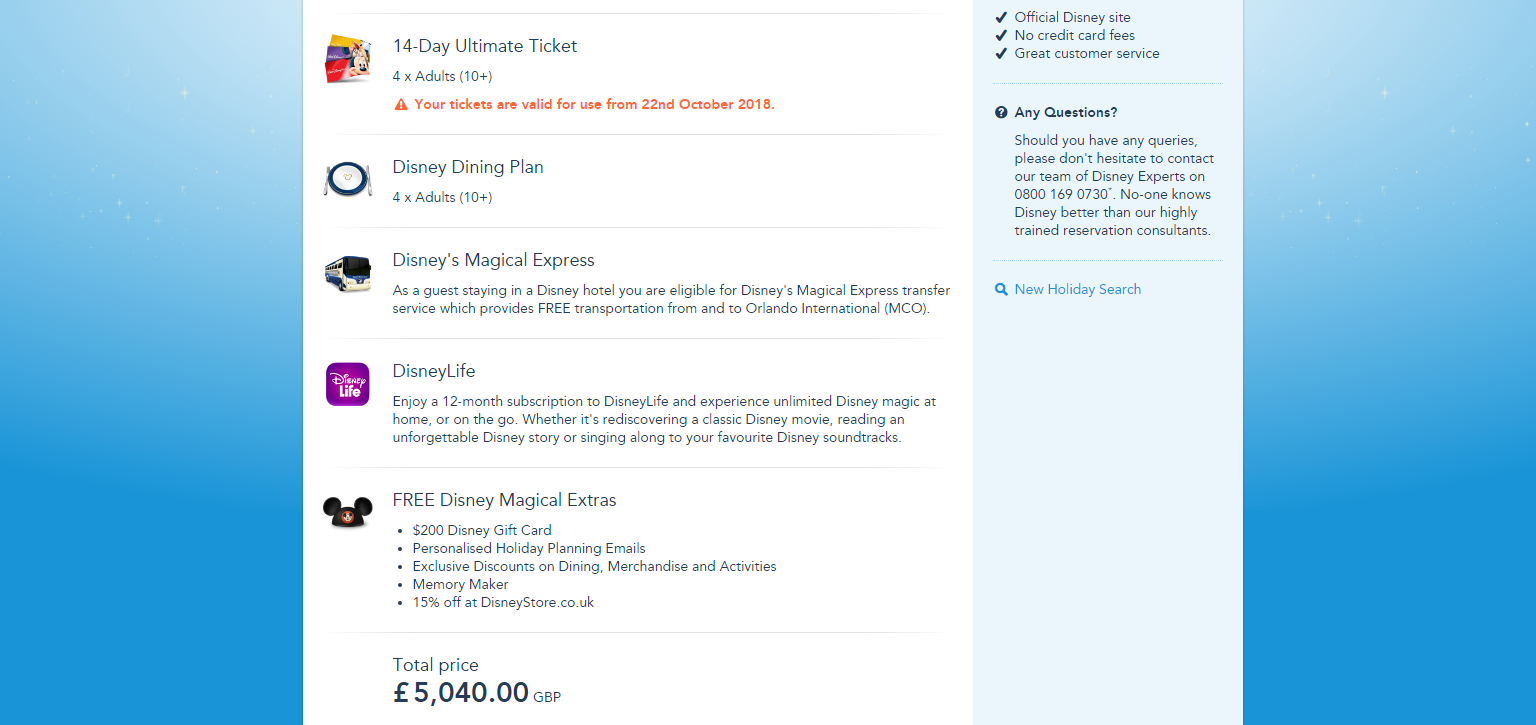Click the magnifying glass search icon
The width and height of the screenshot is (1536, 725).
pyautogui.click(x=1001, y=289)
